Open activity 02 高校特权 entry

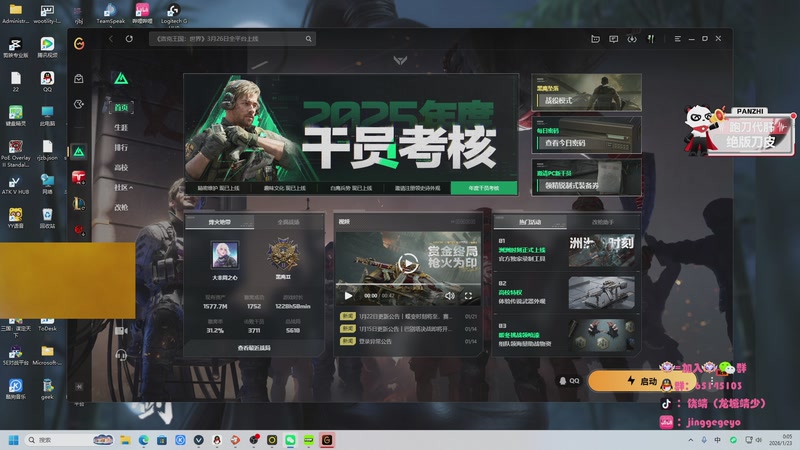pyautogui.click(x=566, y=293)
